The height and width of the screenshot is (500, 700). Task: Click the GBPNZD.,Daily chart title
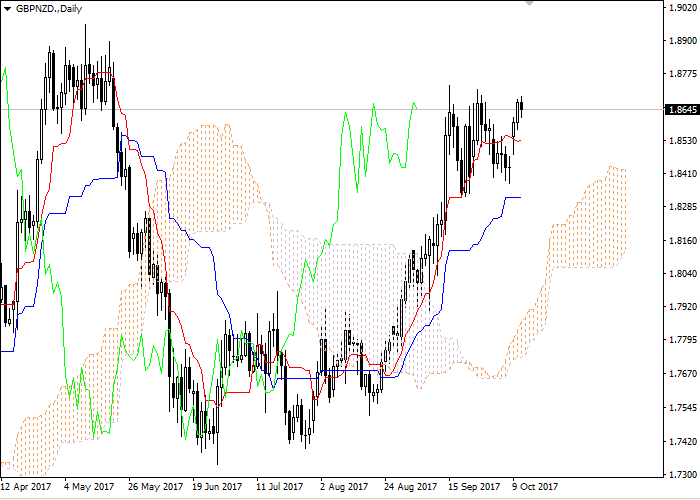point(49,8)
